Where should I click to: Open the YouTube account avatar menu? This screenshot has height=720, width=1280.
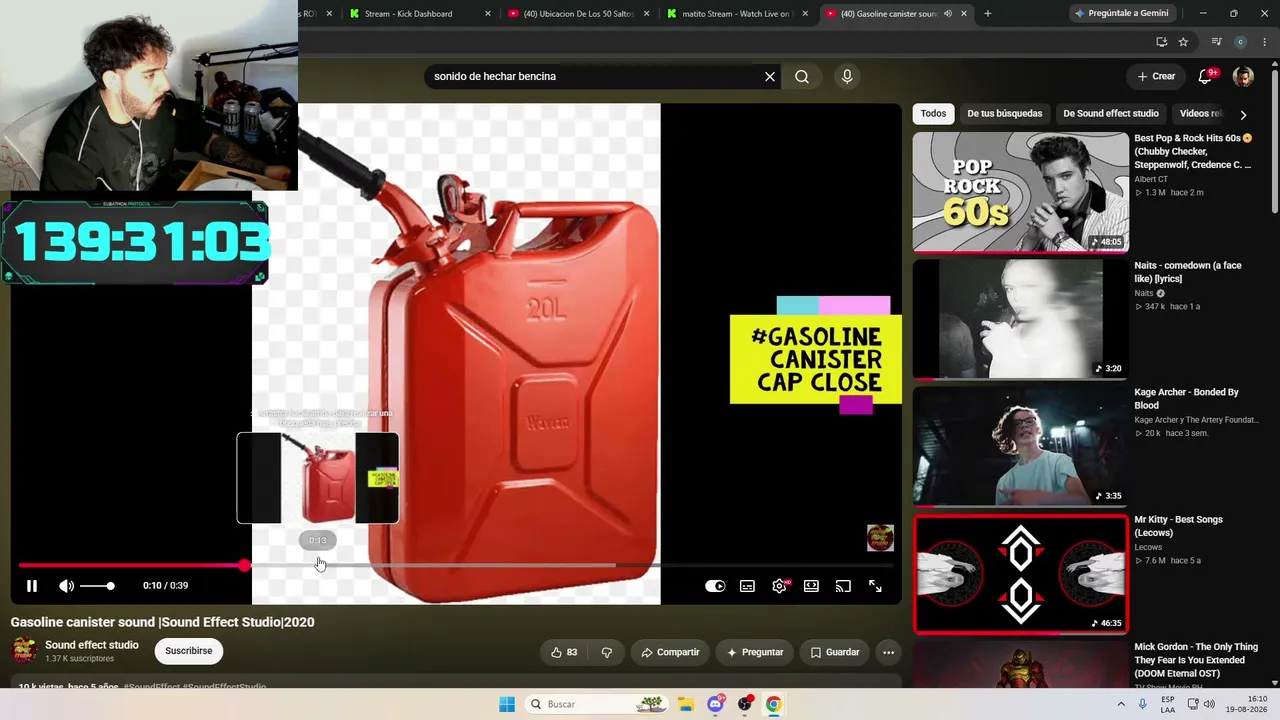(x=1243, y=76)
